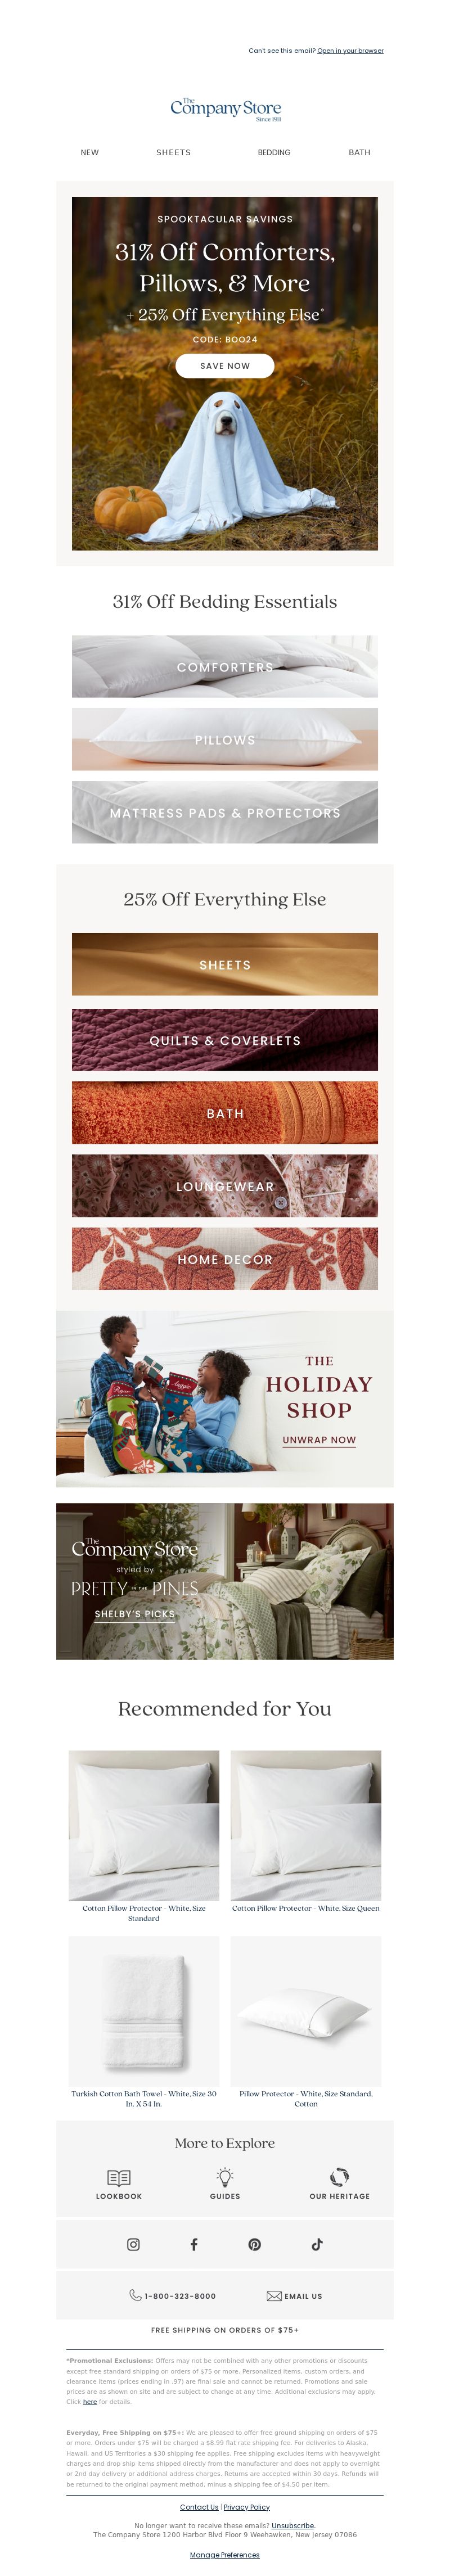Click the Unsubscribe link
The width and height of the screenshot is (450, 2576).
(293, 2525)
